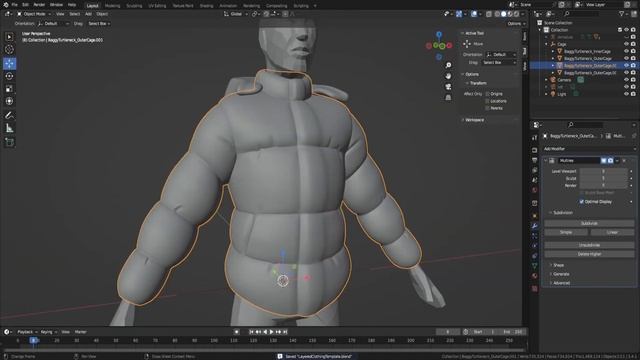Open the Render properties tab
Screen dimensions: 640x360
535,150
